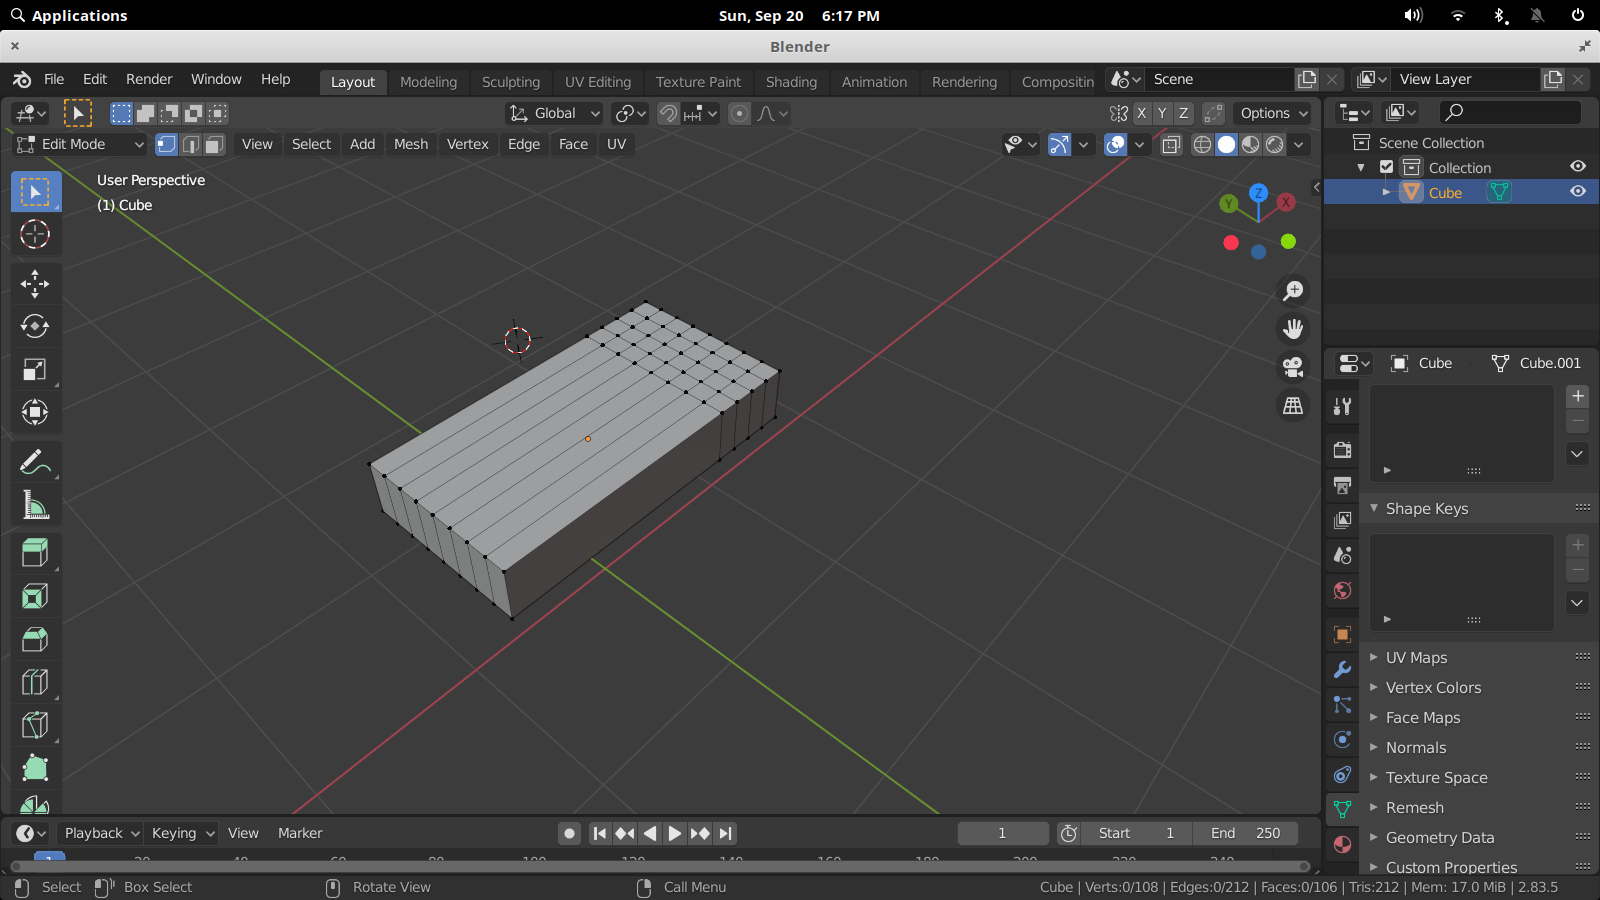Image resolution: width=1600 pixels, height=900 pixels.
Task: Activate the Rotate tool
Action: point(35,327)
